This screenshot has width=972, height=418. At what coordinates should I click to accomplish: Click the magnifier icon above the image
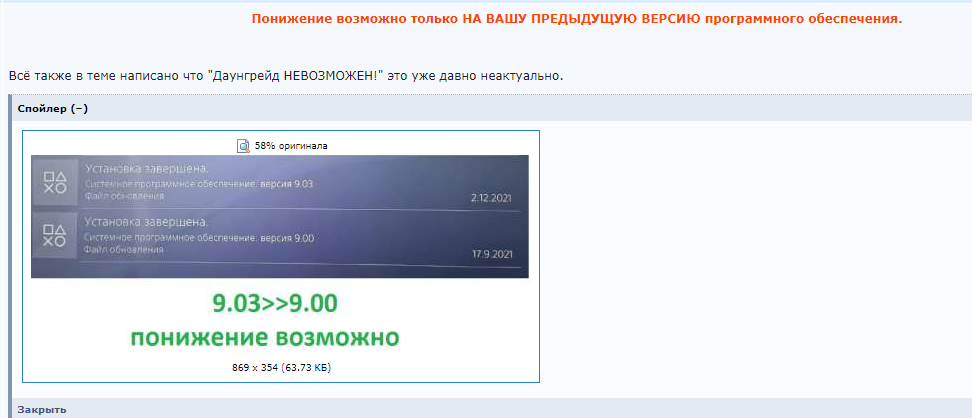(x=244, y=146)
